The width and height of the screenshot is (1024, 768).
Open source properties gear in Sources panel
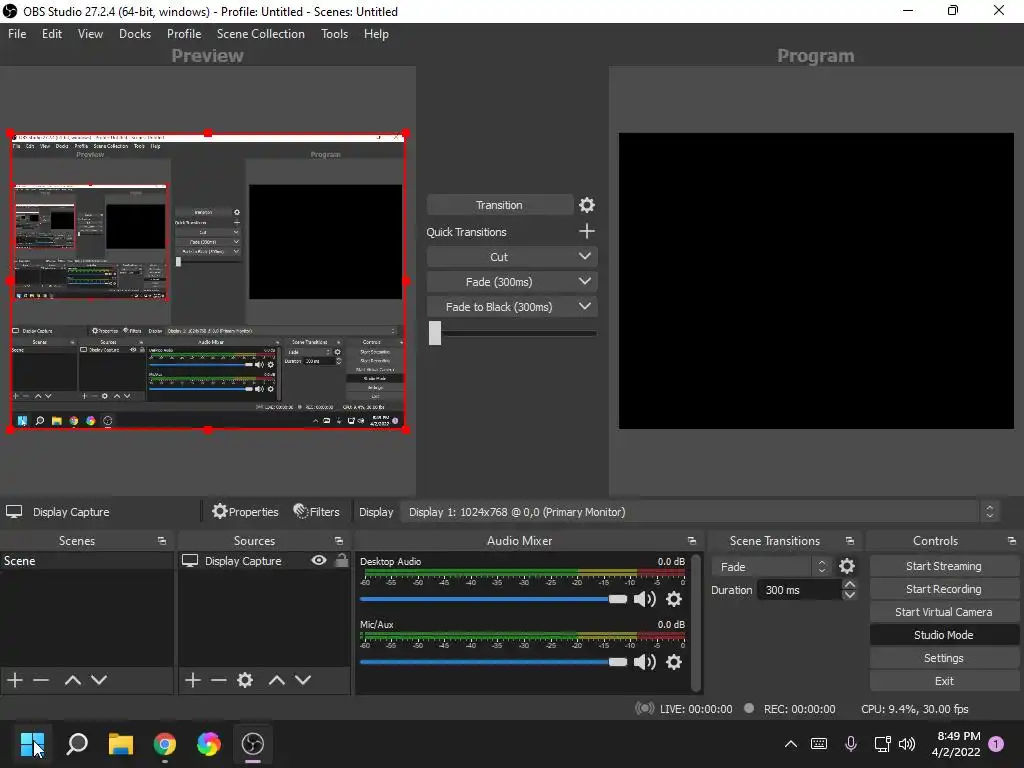(245, 680)
